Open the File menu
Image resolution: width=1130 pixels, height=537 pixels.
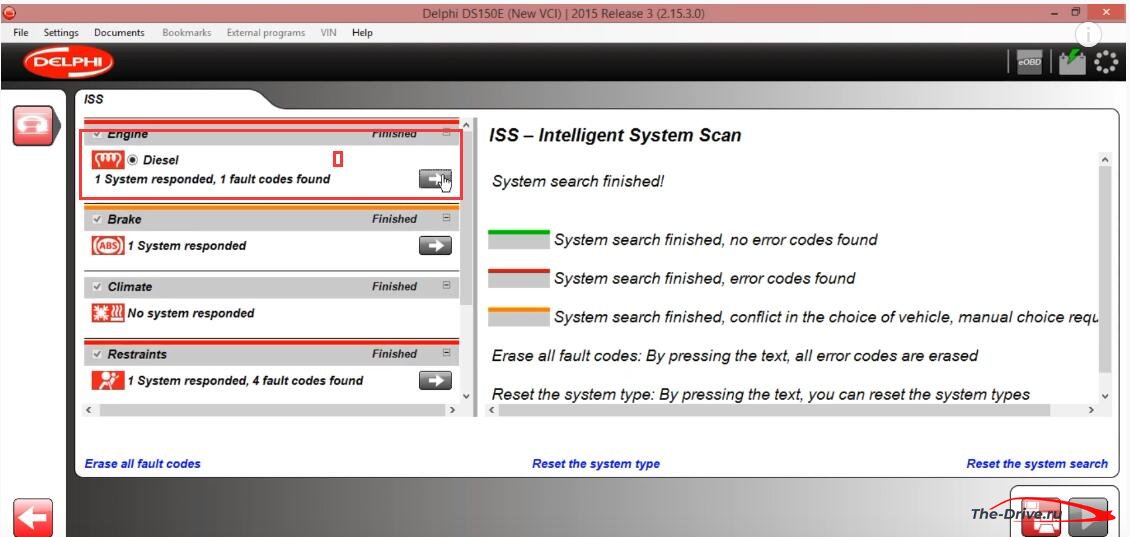[21, 32]
